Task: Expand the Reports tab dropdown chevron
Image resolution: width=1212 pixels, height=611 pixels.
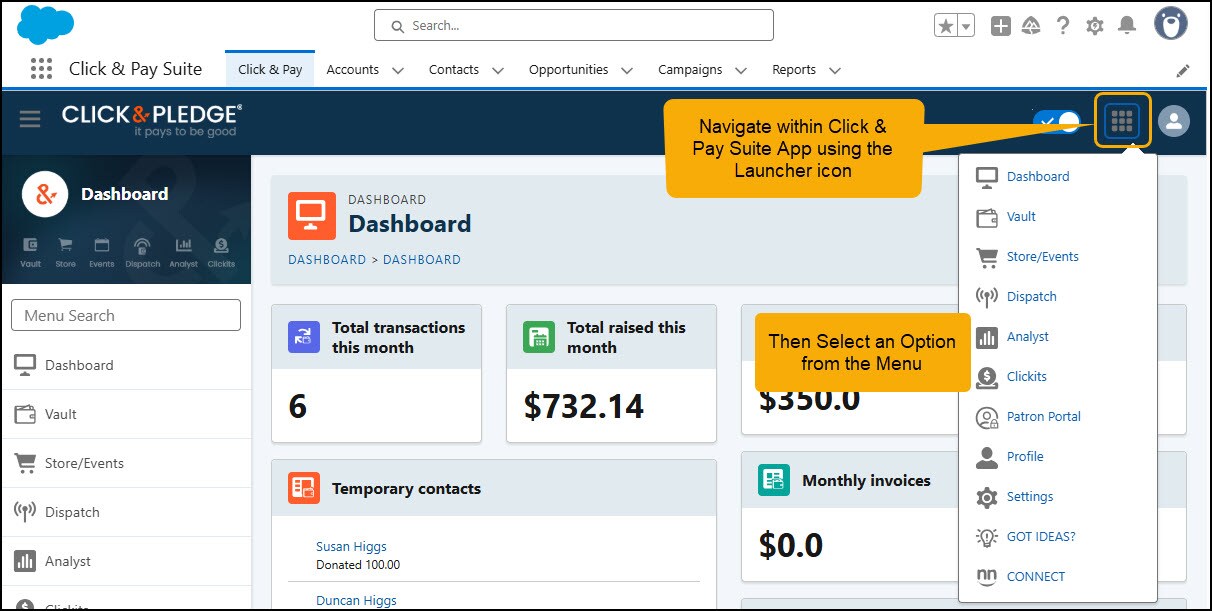Action: click(x=835, y=70)
